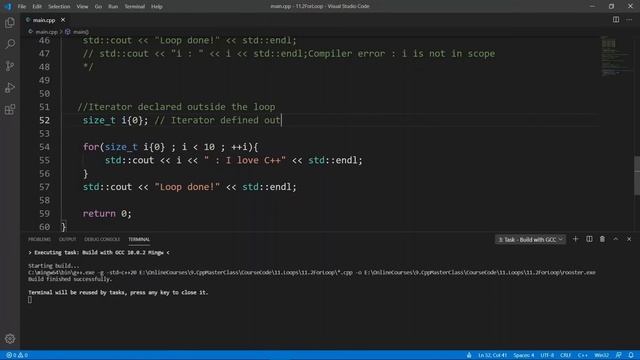Click main() symbol in the breadcrumb
Viewport: 640px width, 360px height.
[80, 32]
